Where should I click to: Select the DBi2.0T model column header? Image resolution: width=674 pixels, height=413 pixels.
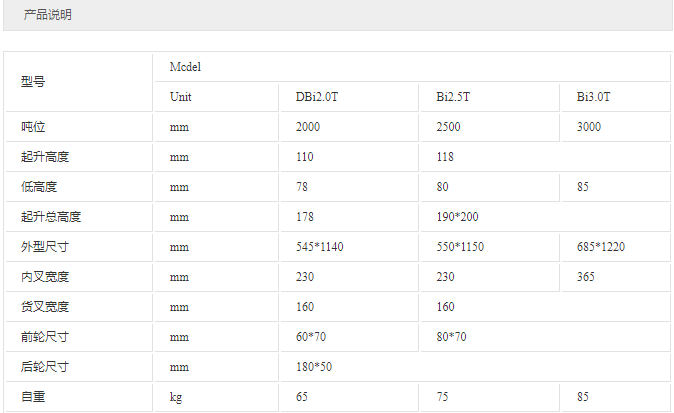point(323,97)
